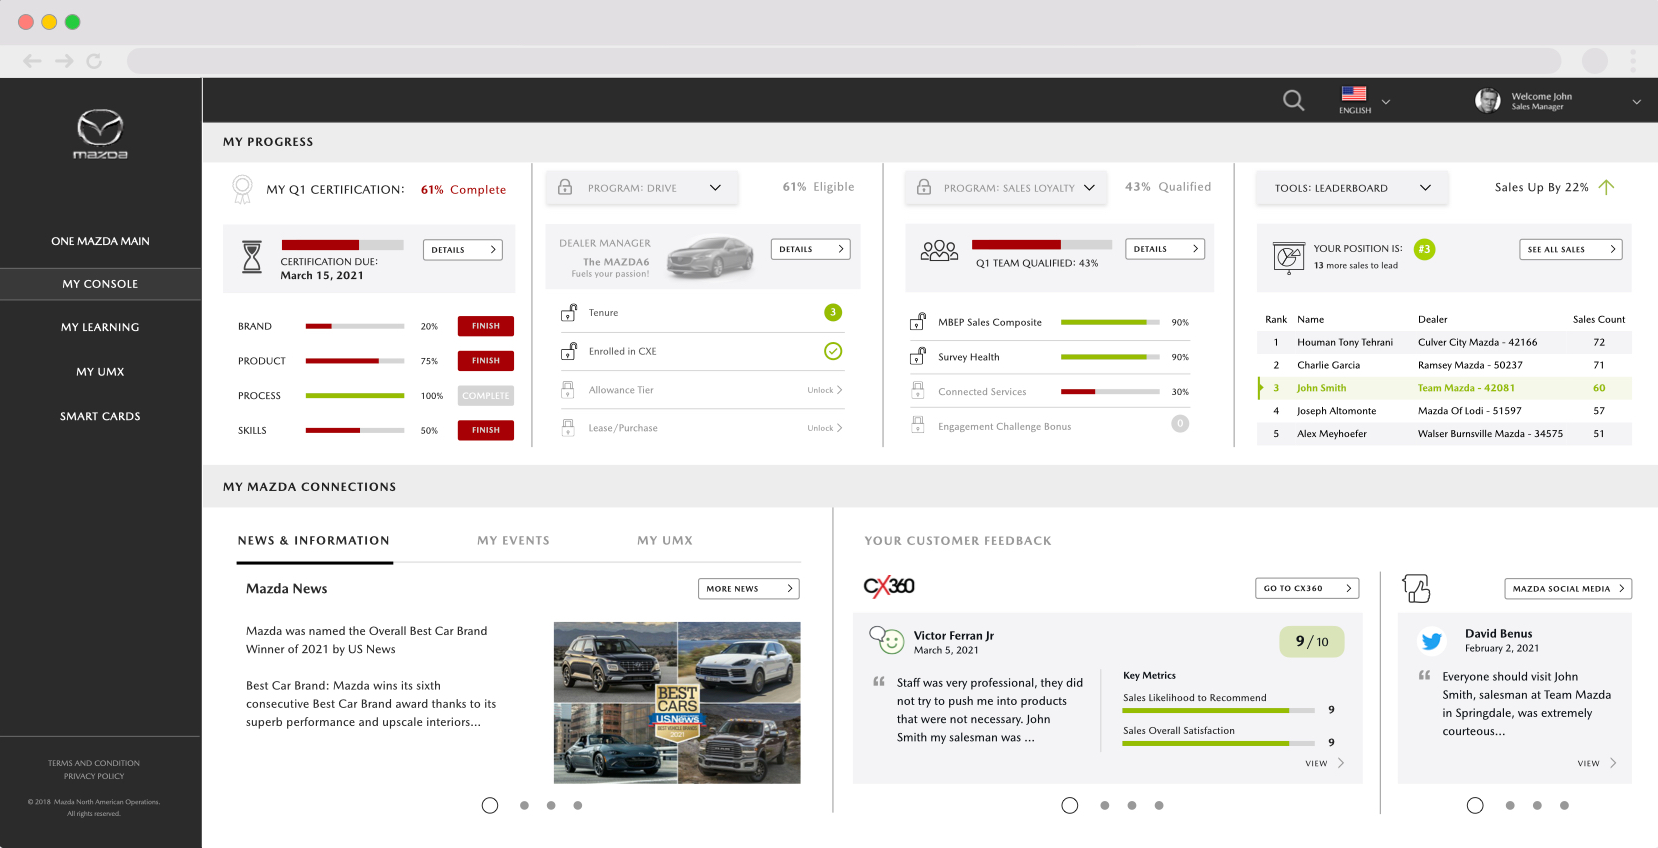This screenshot has width=1658, height=848.
Task: Click locked icon beside Connected Services
Action: (x=917, y=391)
